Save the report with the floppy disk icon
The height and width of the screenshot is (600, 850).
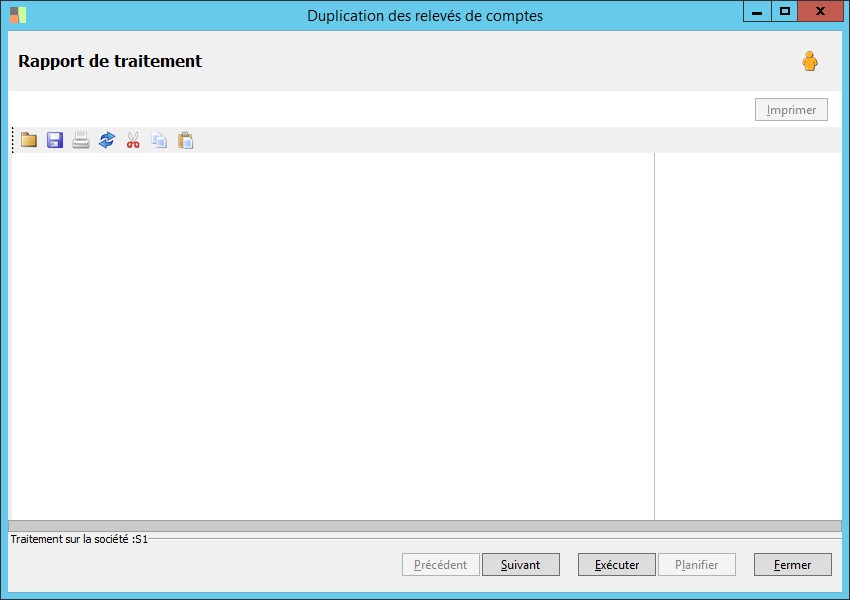pyautogui.click(x=55, y=140)
